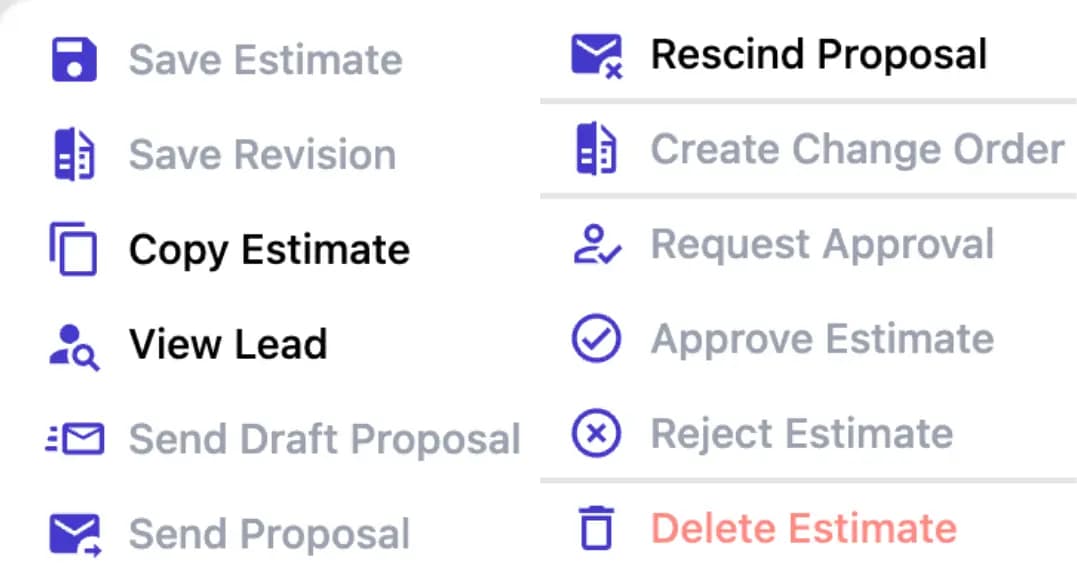
Task: Click the trash can Delete Estimate icon
Action: point(595,527)
